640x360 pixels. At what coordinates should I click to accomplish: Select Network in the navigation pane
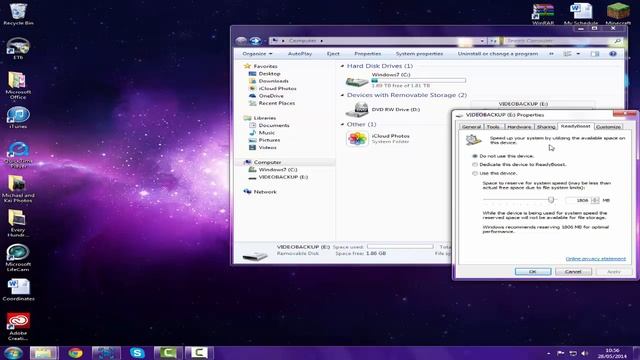(x=265, y=192)
